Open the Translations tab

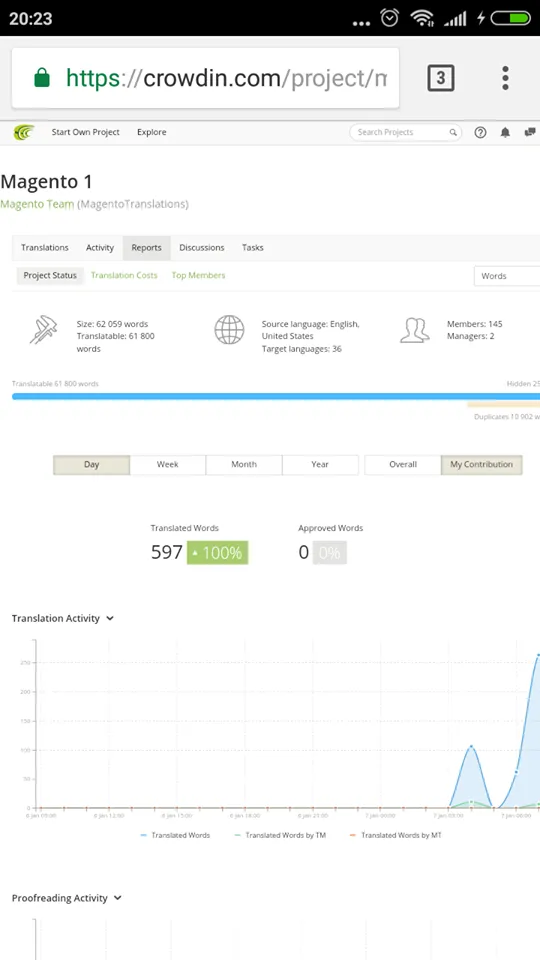45,248
